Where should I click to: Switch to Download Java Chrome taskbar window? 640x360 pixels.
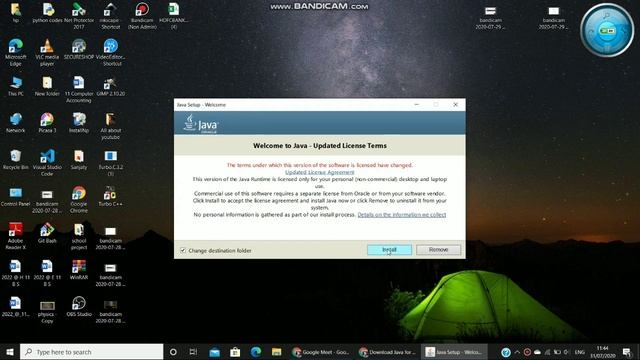coord(387,352)
